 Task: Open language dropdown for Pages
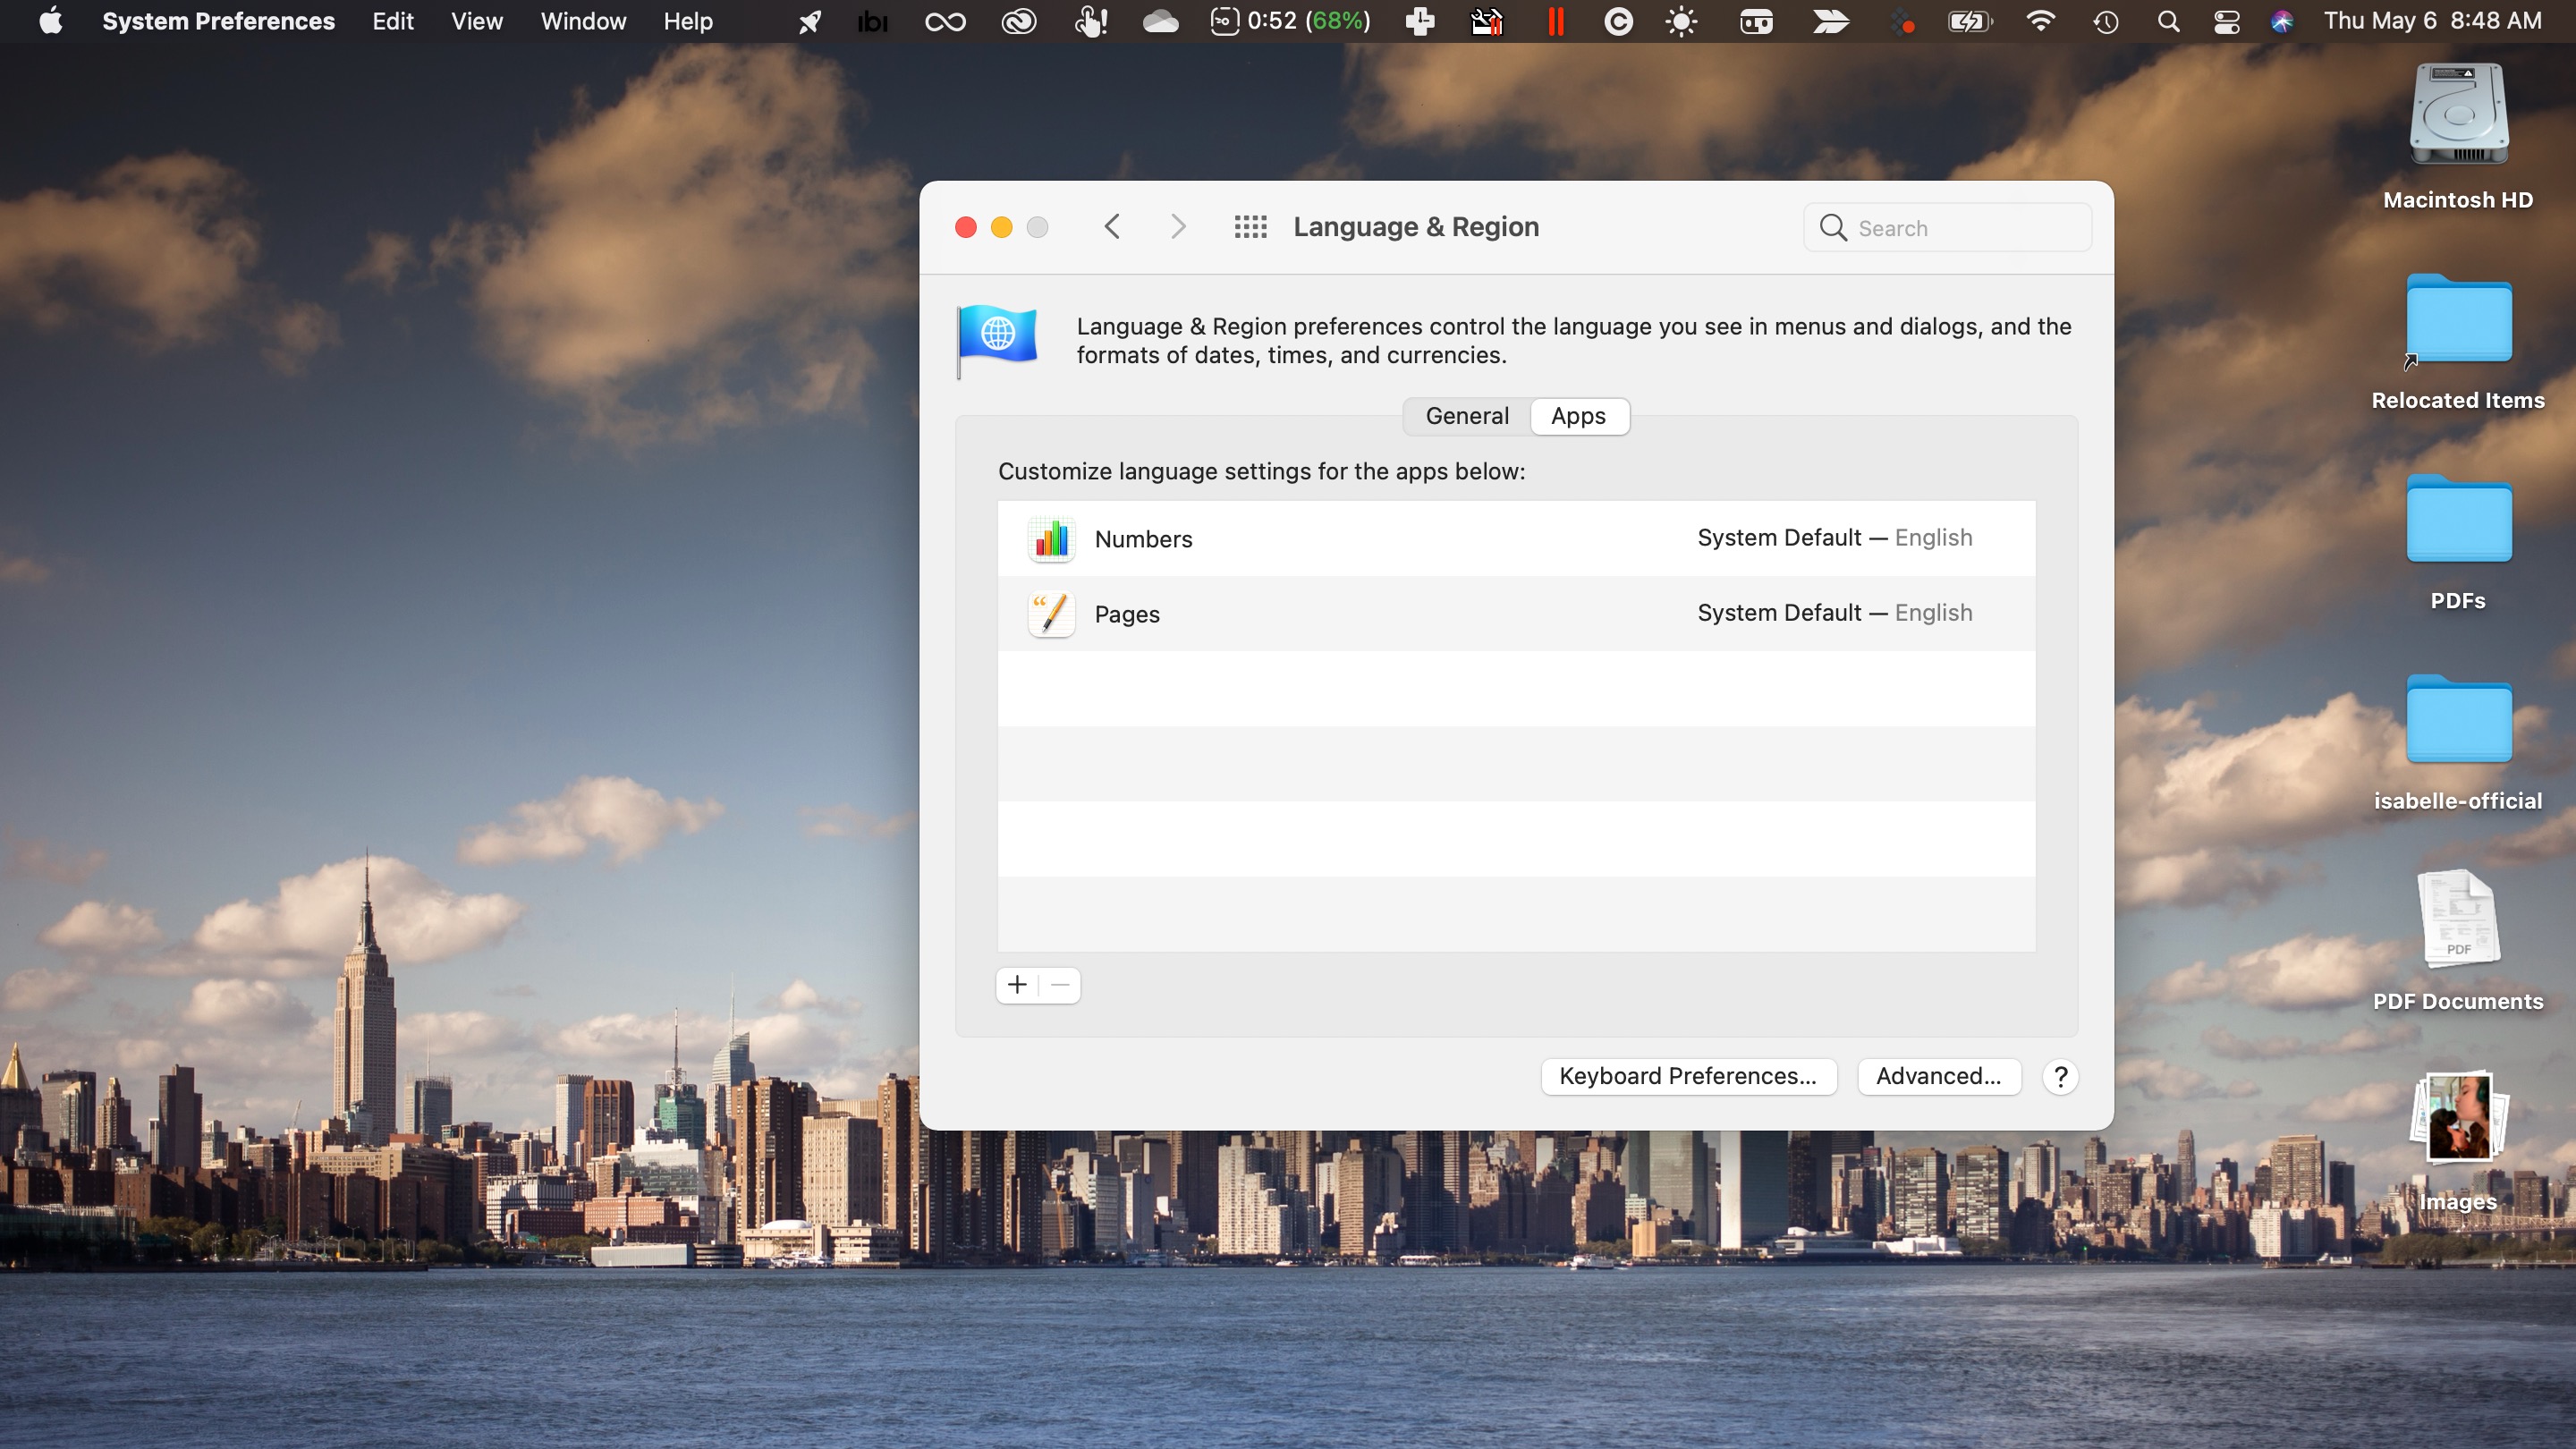click(1835, 612)
